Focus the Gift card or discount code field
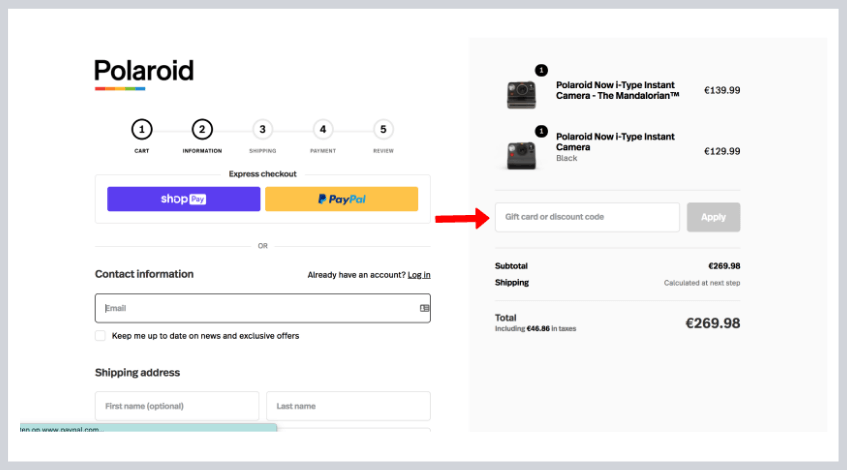 tap(587, 217)
